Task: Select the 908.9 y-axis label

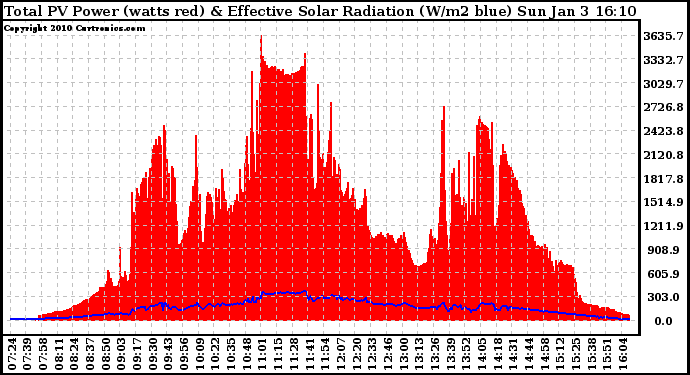Action: [x=664, y=250]
